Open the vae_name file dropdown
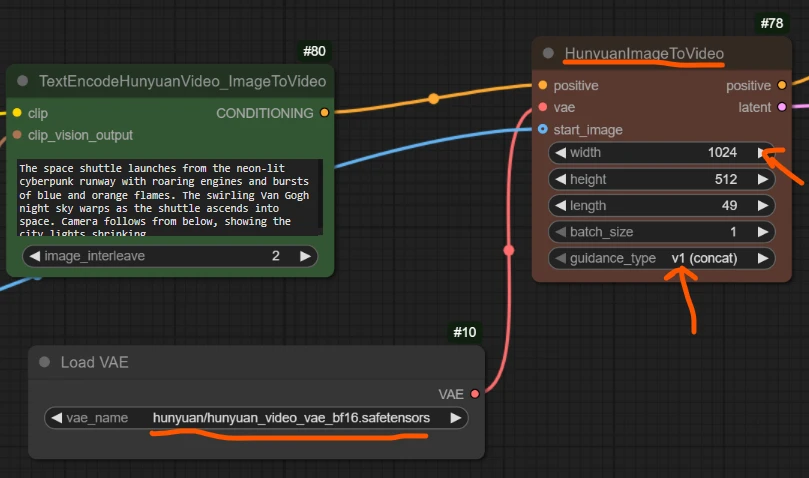809x478 pixels. [290, 418]
